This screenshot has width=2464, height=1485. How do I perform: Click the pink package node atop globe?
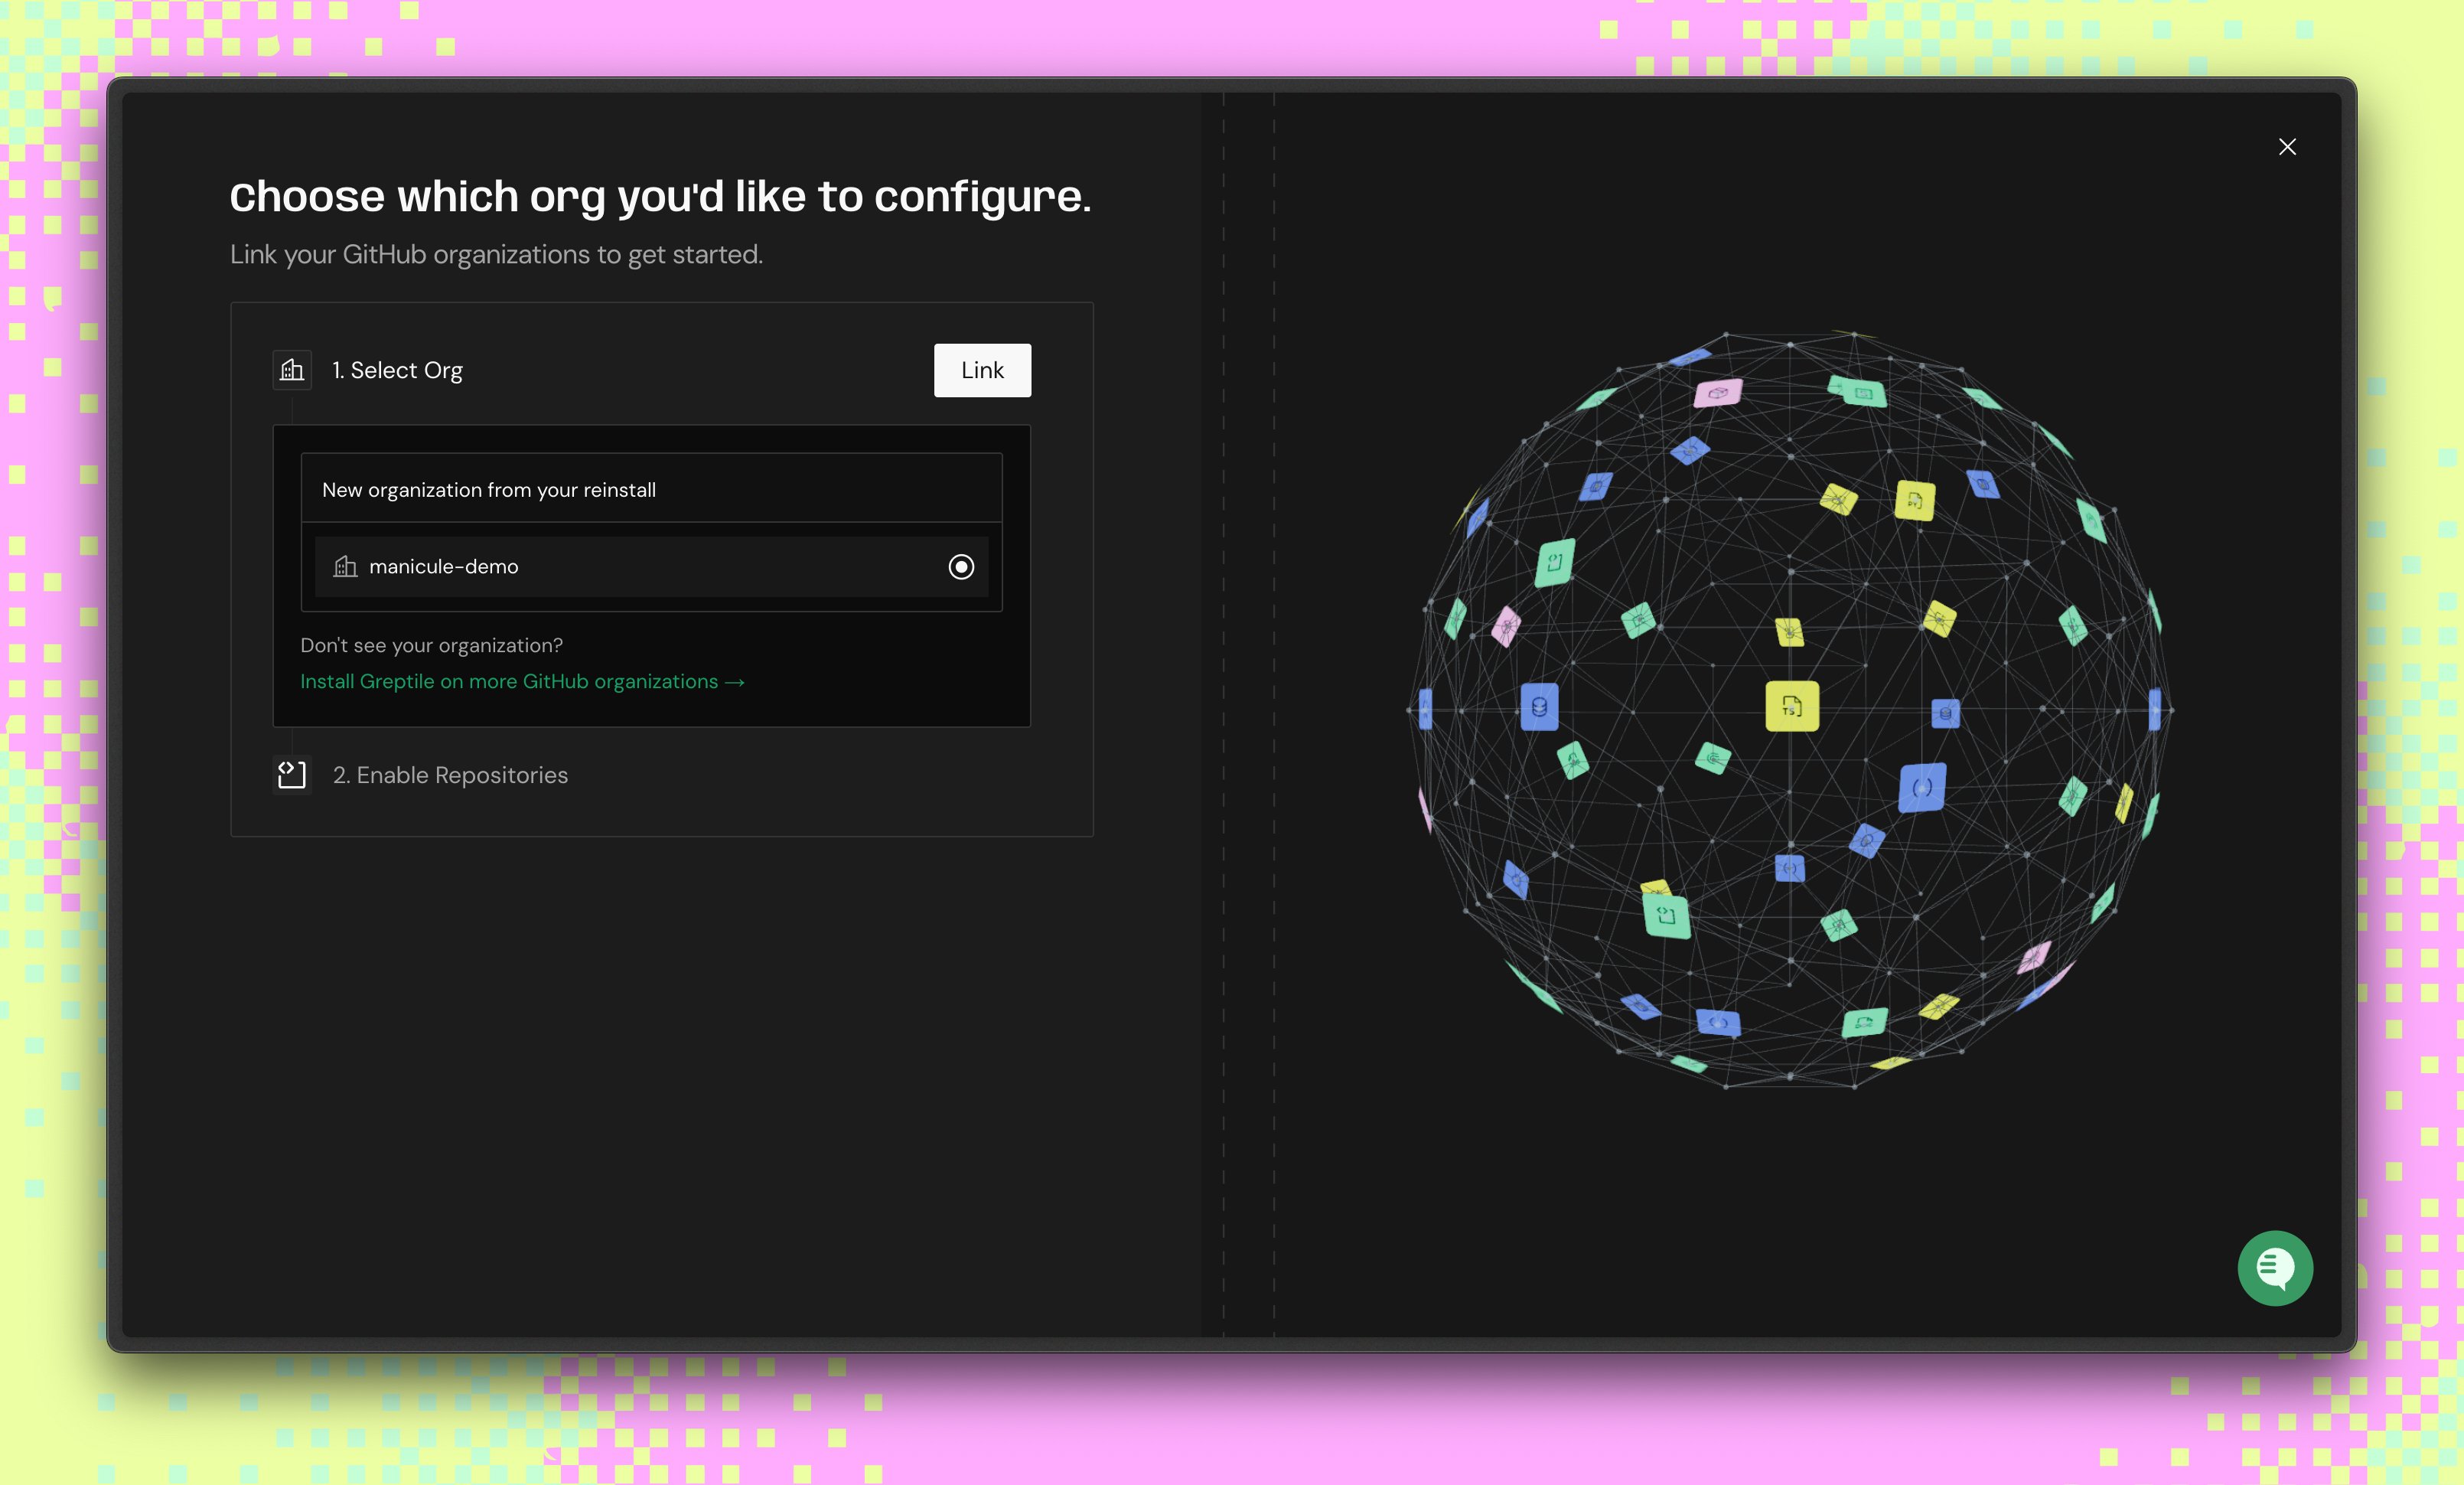[1718, 393]
